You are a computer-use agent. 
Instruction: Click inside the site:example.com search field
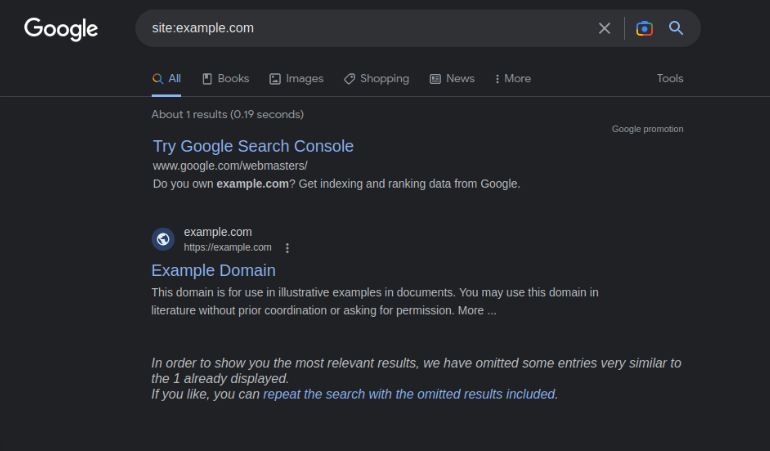pyautogui.click(x=370, y=28)
